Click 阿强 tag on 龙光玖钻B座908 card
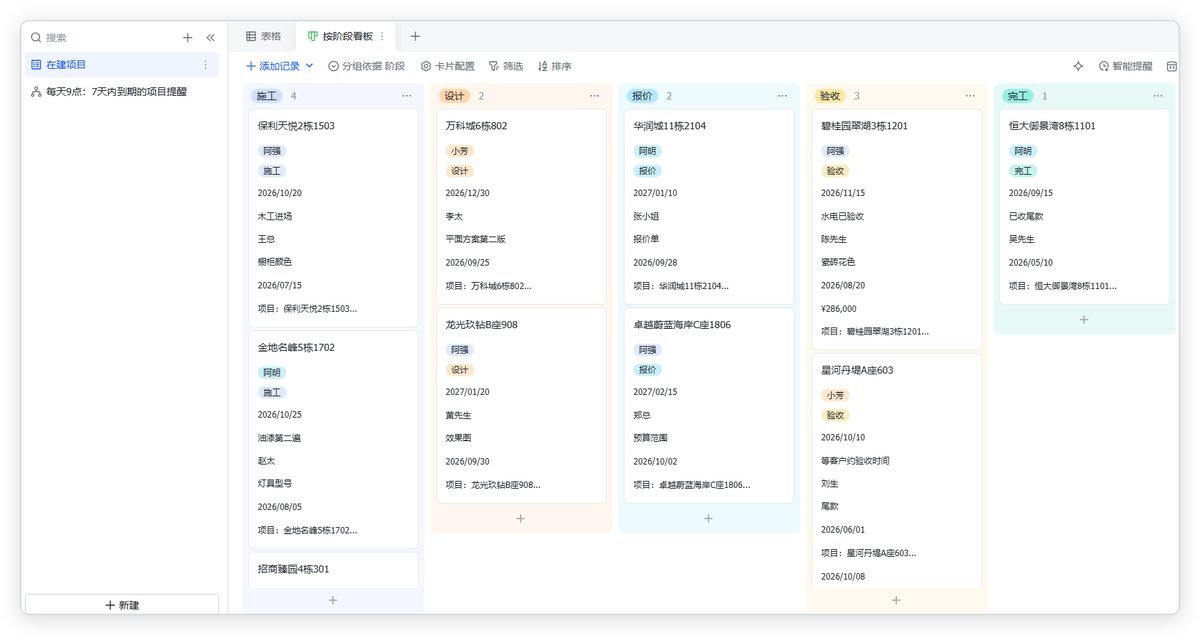This screenshot has width=1200, height=635. tap(459, 350)
